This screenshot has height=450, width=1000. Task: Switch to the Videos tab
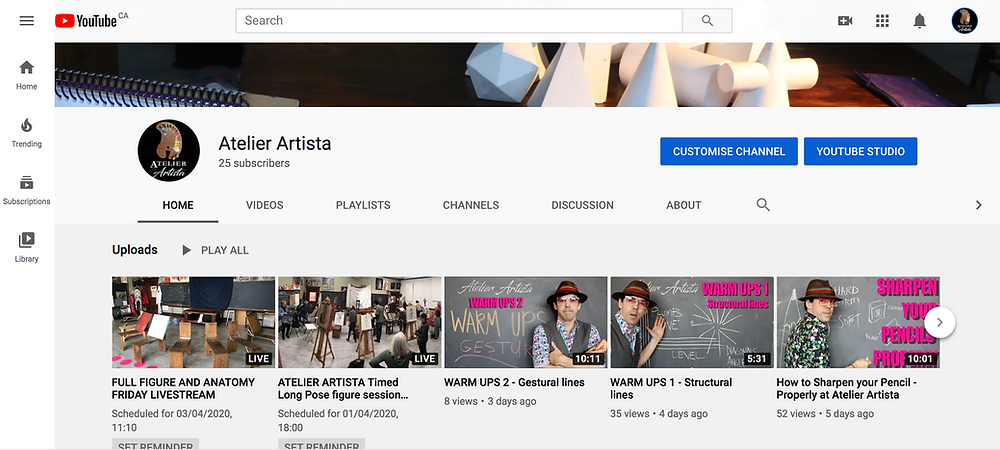pos(265,205)
